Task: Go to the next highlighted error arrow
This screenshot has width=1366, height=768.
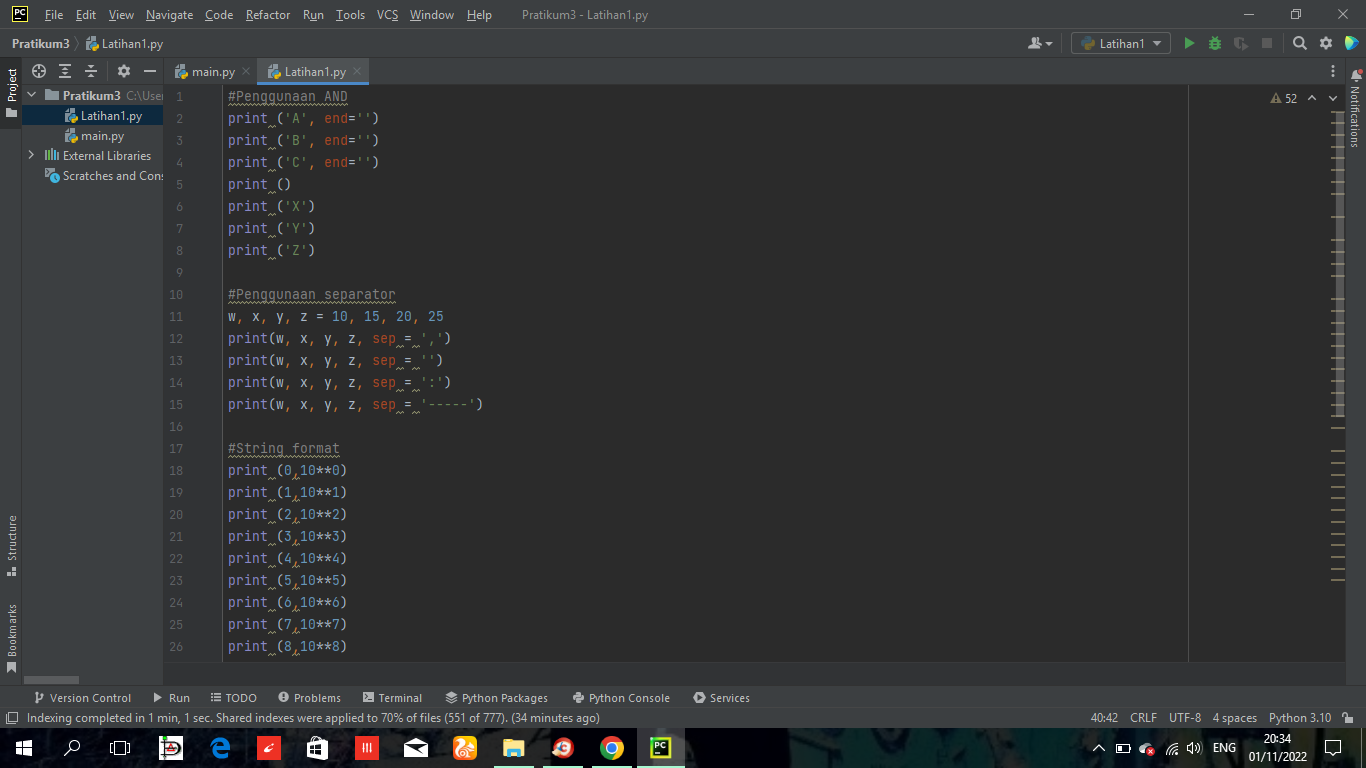Action: click(x=1333, y=98)
